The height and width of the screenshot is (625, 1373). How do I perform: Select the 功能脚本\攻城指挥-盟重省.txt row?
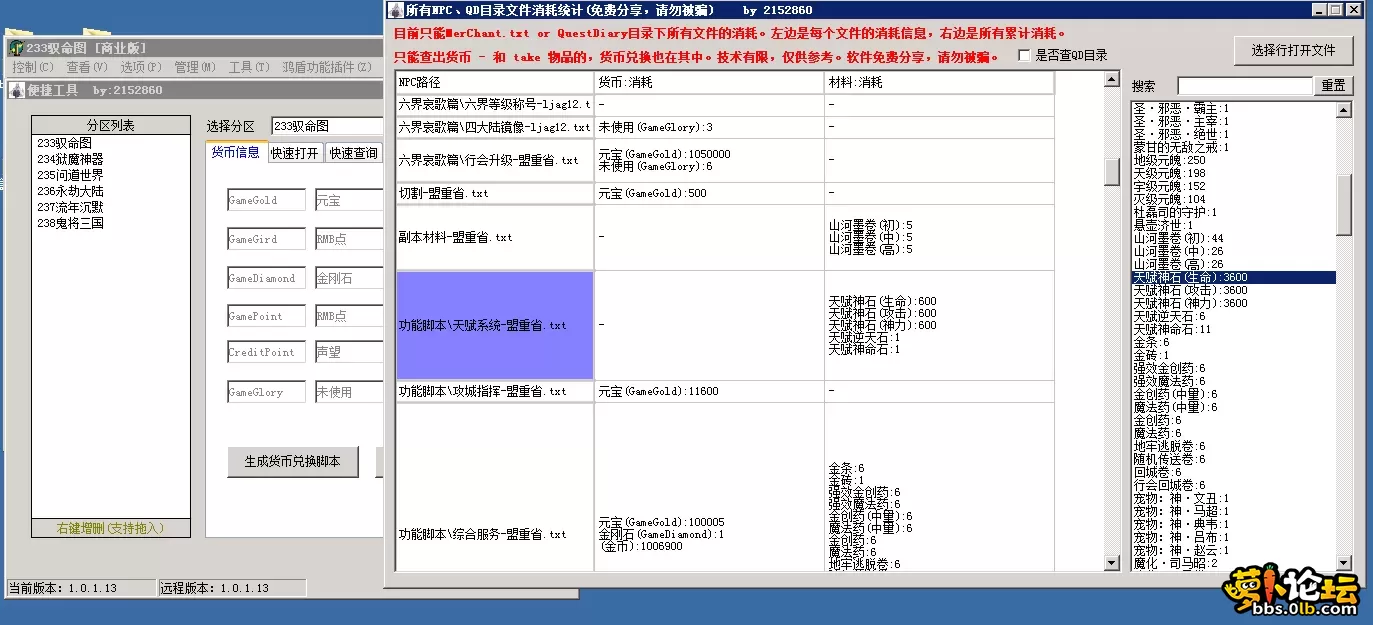coord(725,391)
